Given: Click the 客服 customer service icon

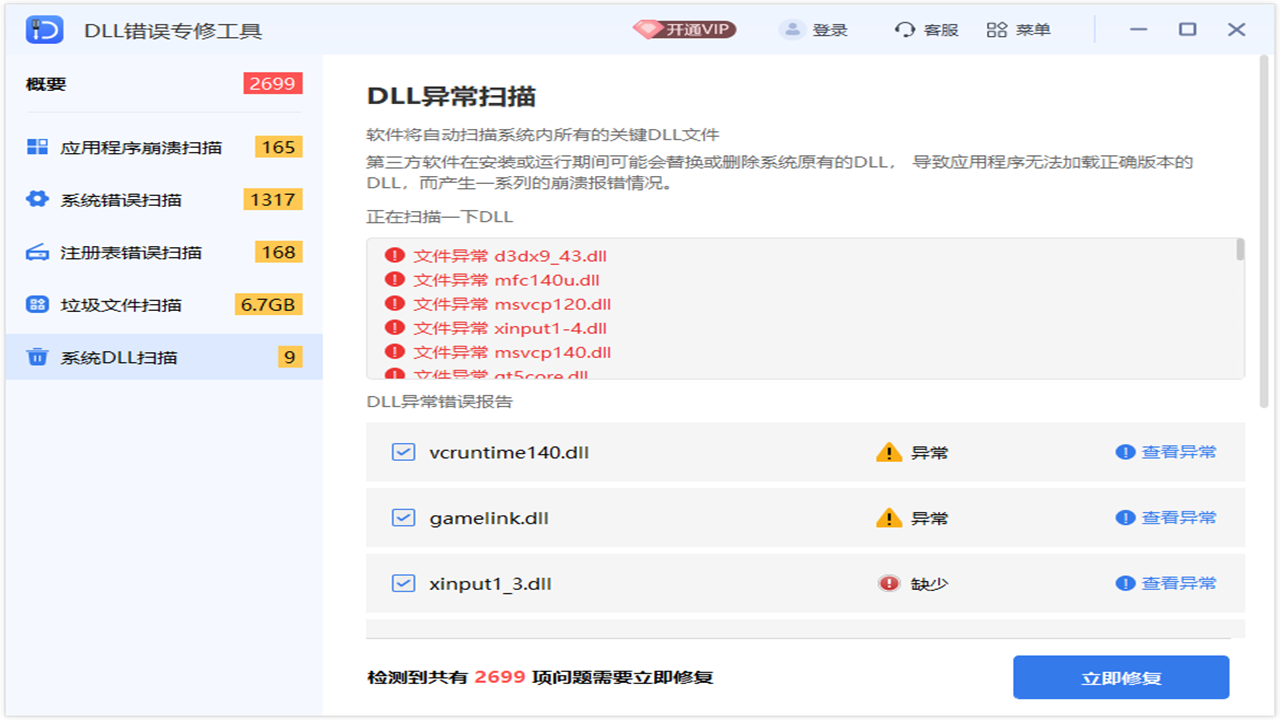Looking at the screenshot, I should click(x=903, y=29).
